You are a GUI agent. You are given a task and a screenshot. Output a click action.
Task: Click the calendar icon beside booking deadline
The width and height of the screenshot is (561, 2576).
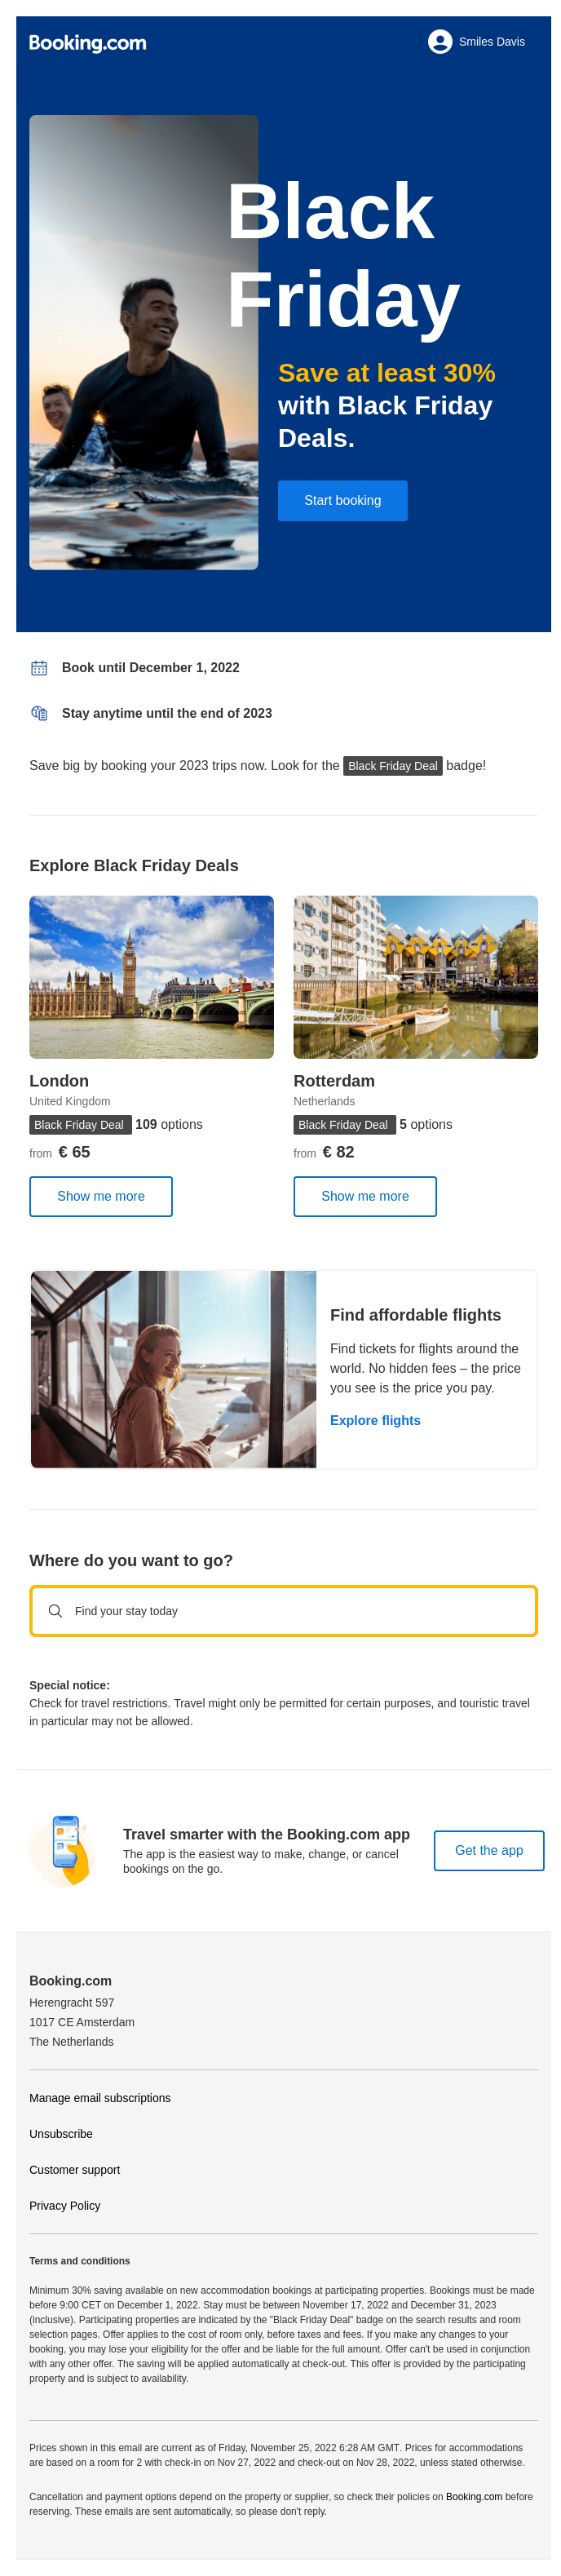click(39, 667)
